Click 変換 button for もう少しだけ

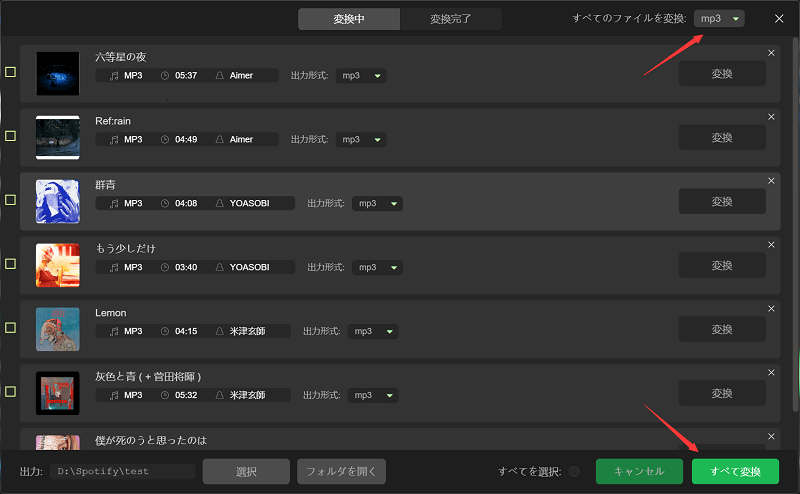pyautogui.click(x=722, y=265)
